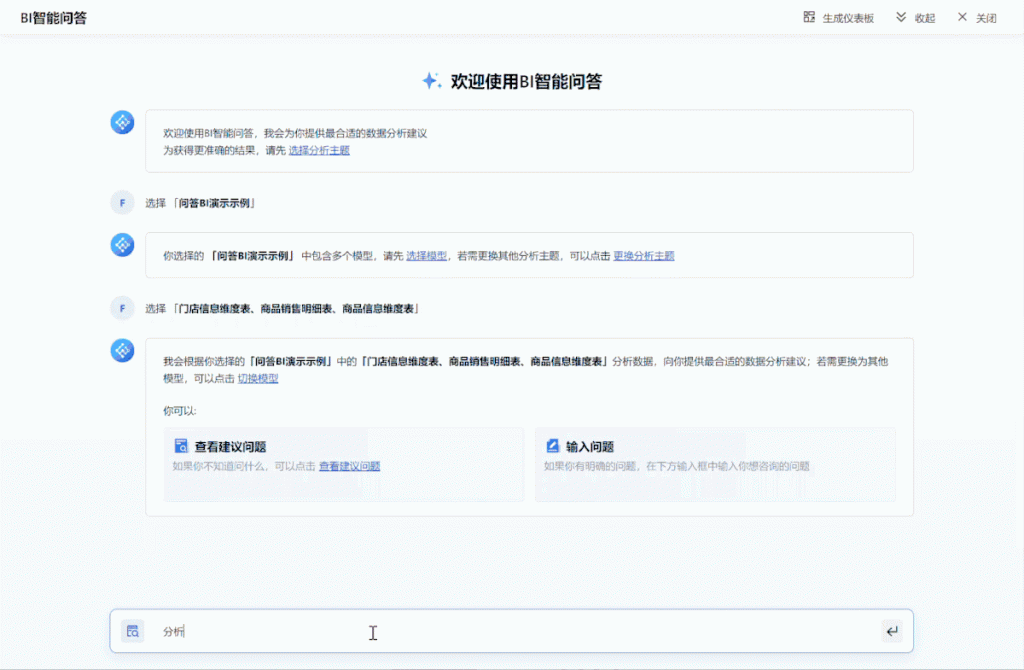Image resolution: width=1024 pixels, height=670 pixels.
Task: Click the 收起 label
Action: coord(925,18)
